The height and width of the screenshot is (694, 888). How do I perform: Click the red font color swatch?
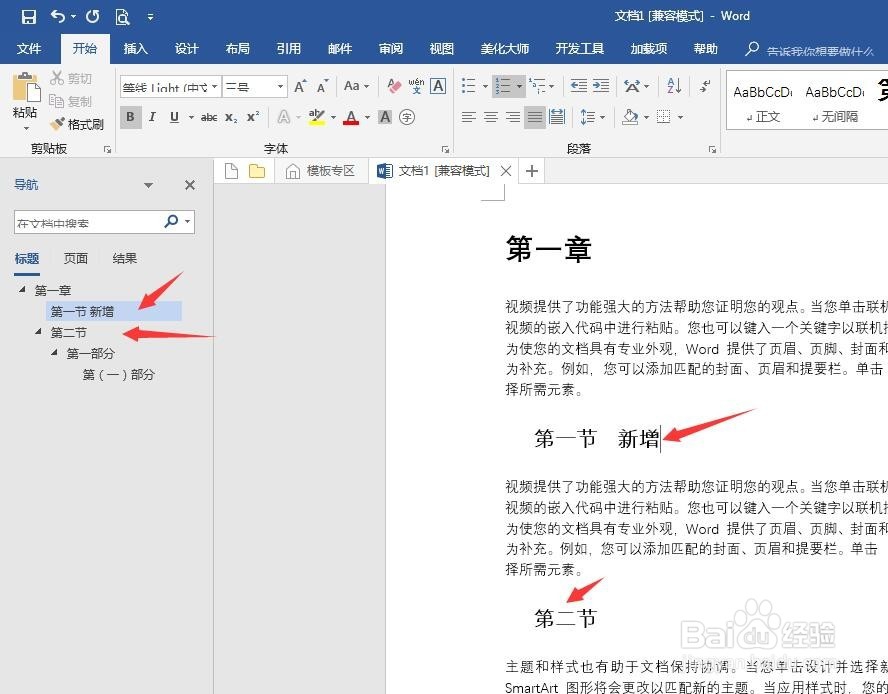[x=350, y=118]
